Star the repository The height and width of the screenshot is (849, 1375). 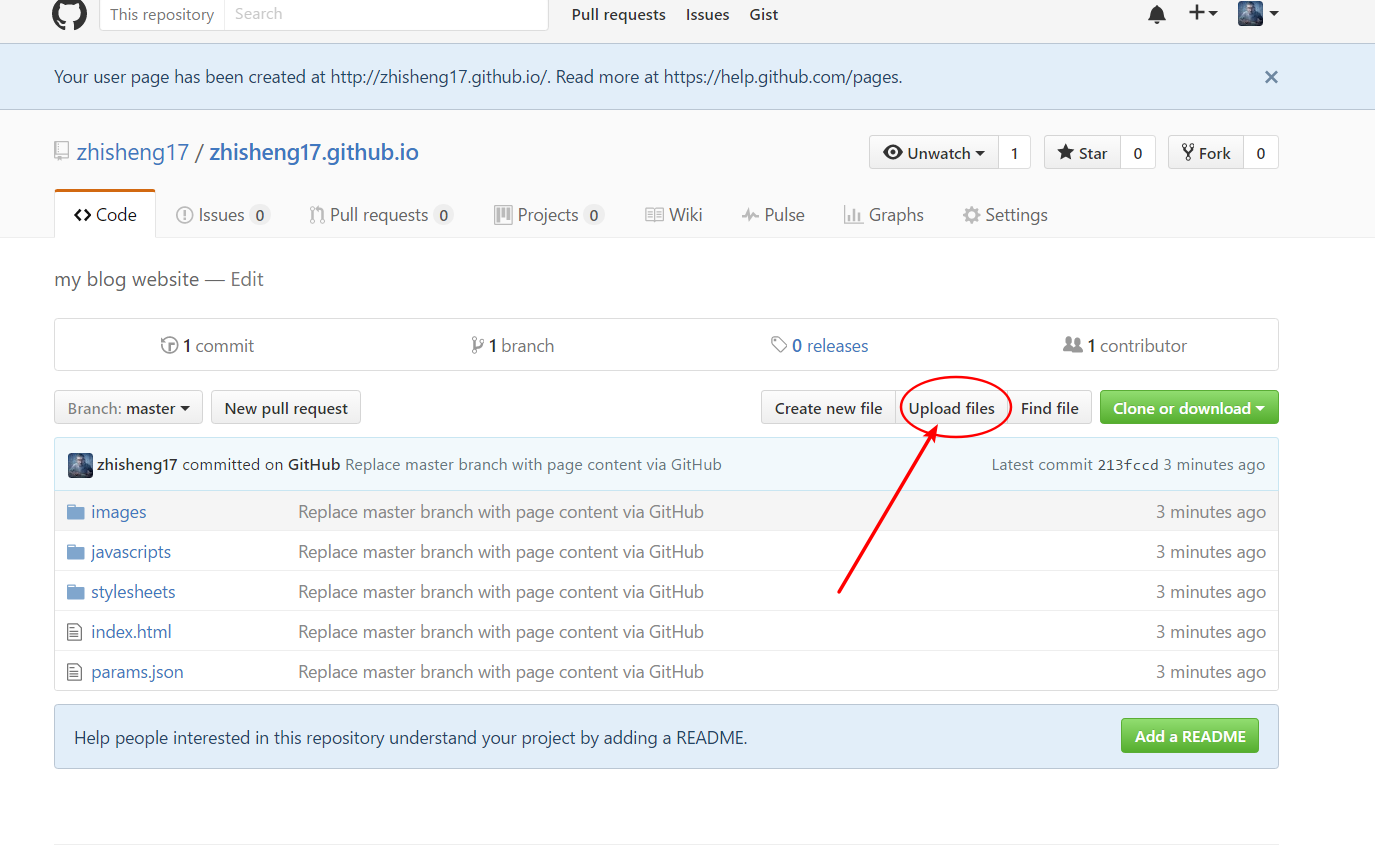[x=1082, y=153]
